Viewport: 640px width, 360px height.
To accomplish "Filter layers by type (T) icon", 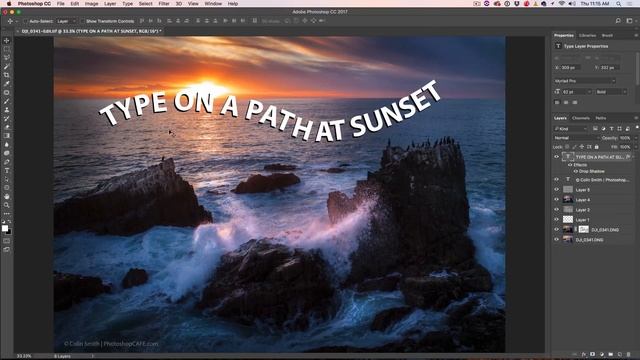I will point(611,129).
